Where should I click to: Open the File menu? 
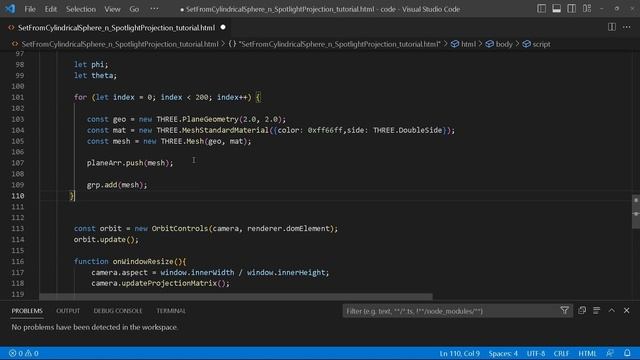tap(30, 9)
